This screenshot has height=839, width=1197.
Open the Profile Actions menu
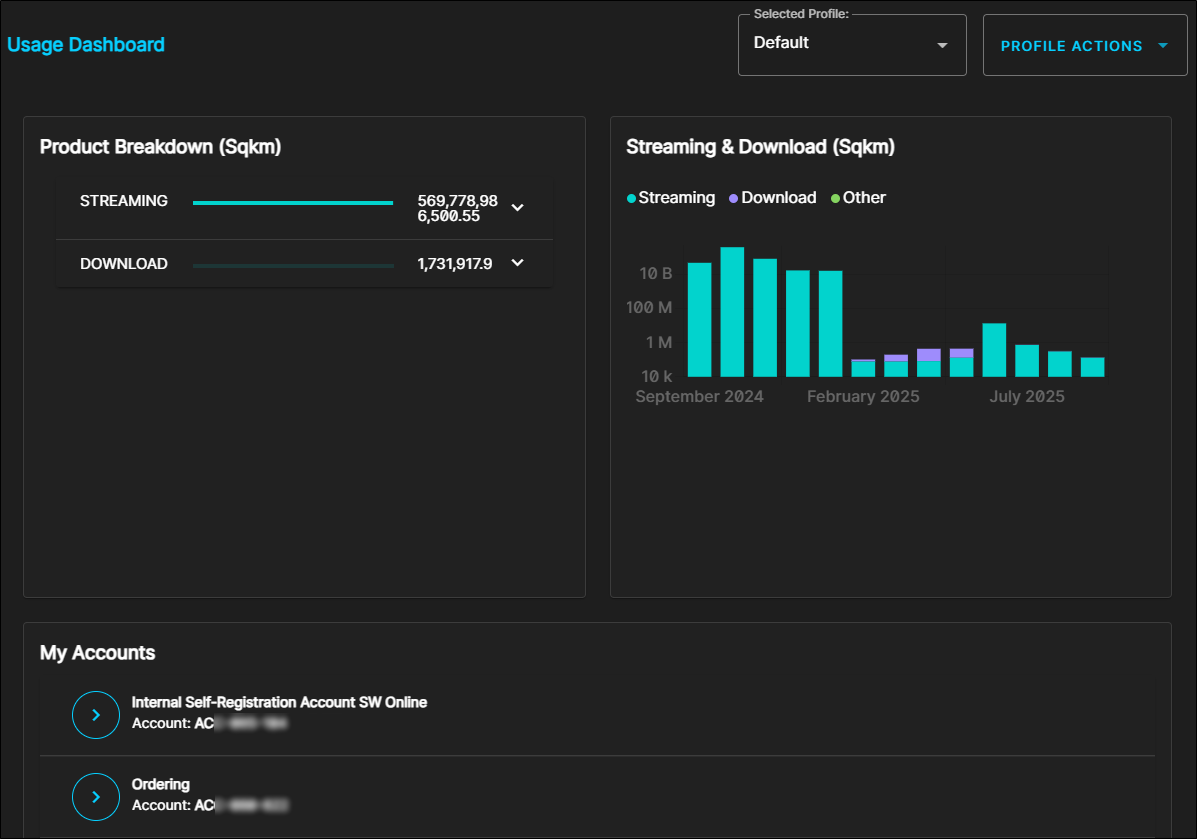pos(1084,46)
